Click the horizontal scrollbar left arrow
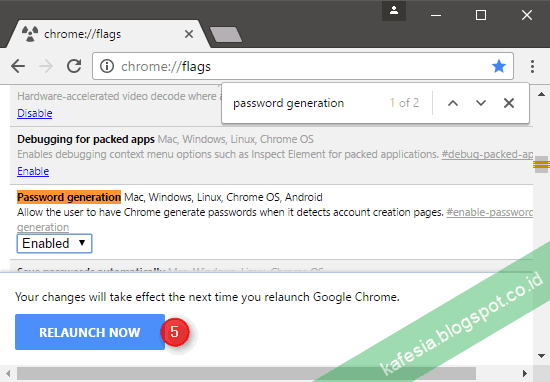The image size is (550, 382). tap(8, 374)
